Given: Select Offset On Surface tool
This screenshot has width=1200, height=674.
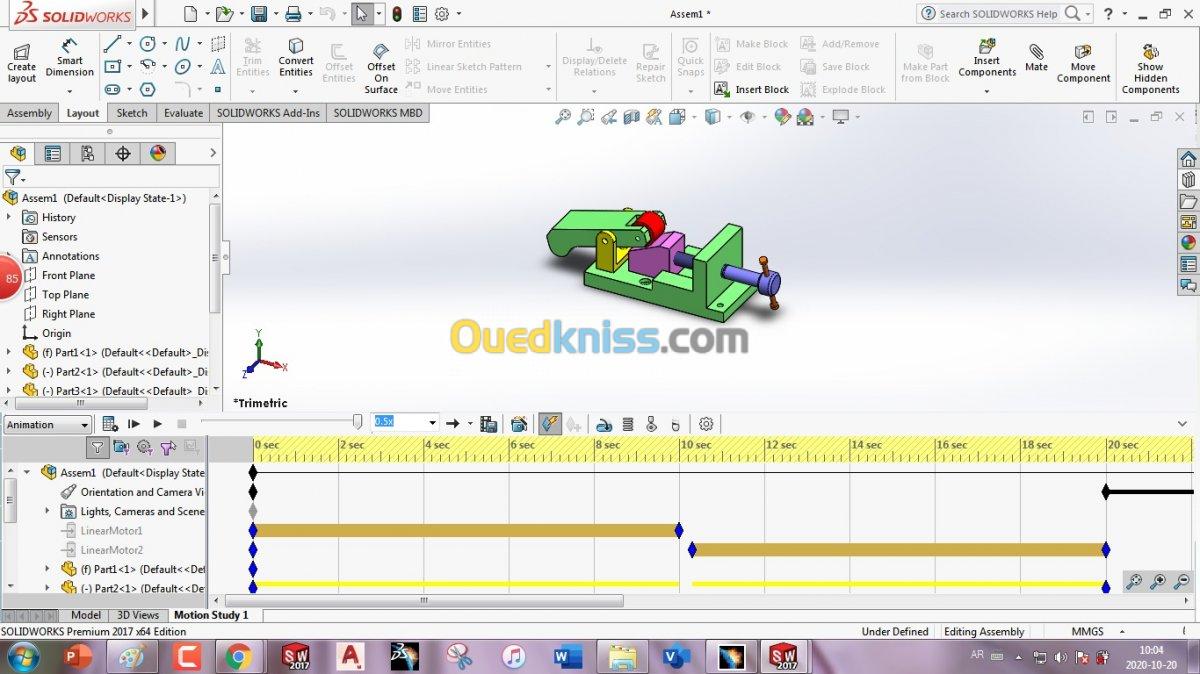Looking at the screenshot, I should (x=381, y=68).
